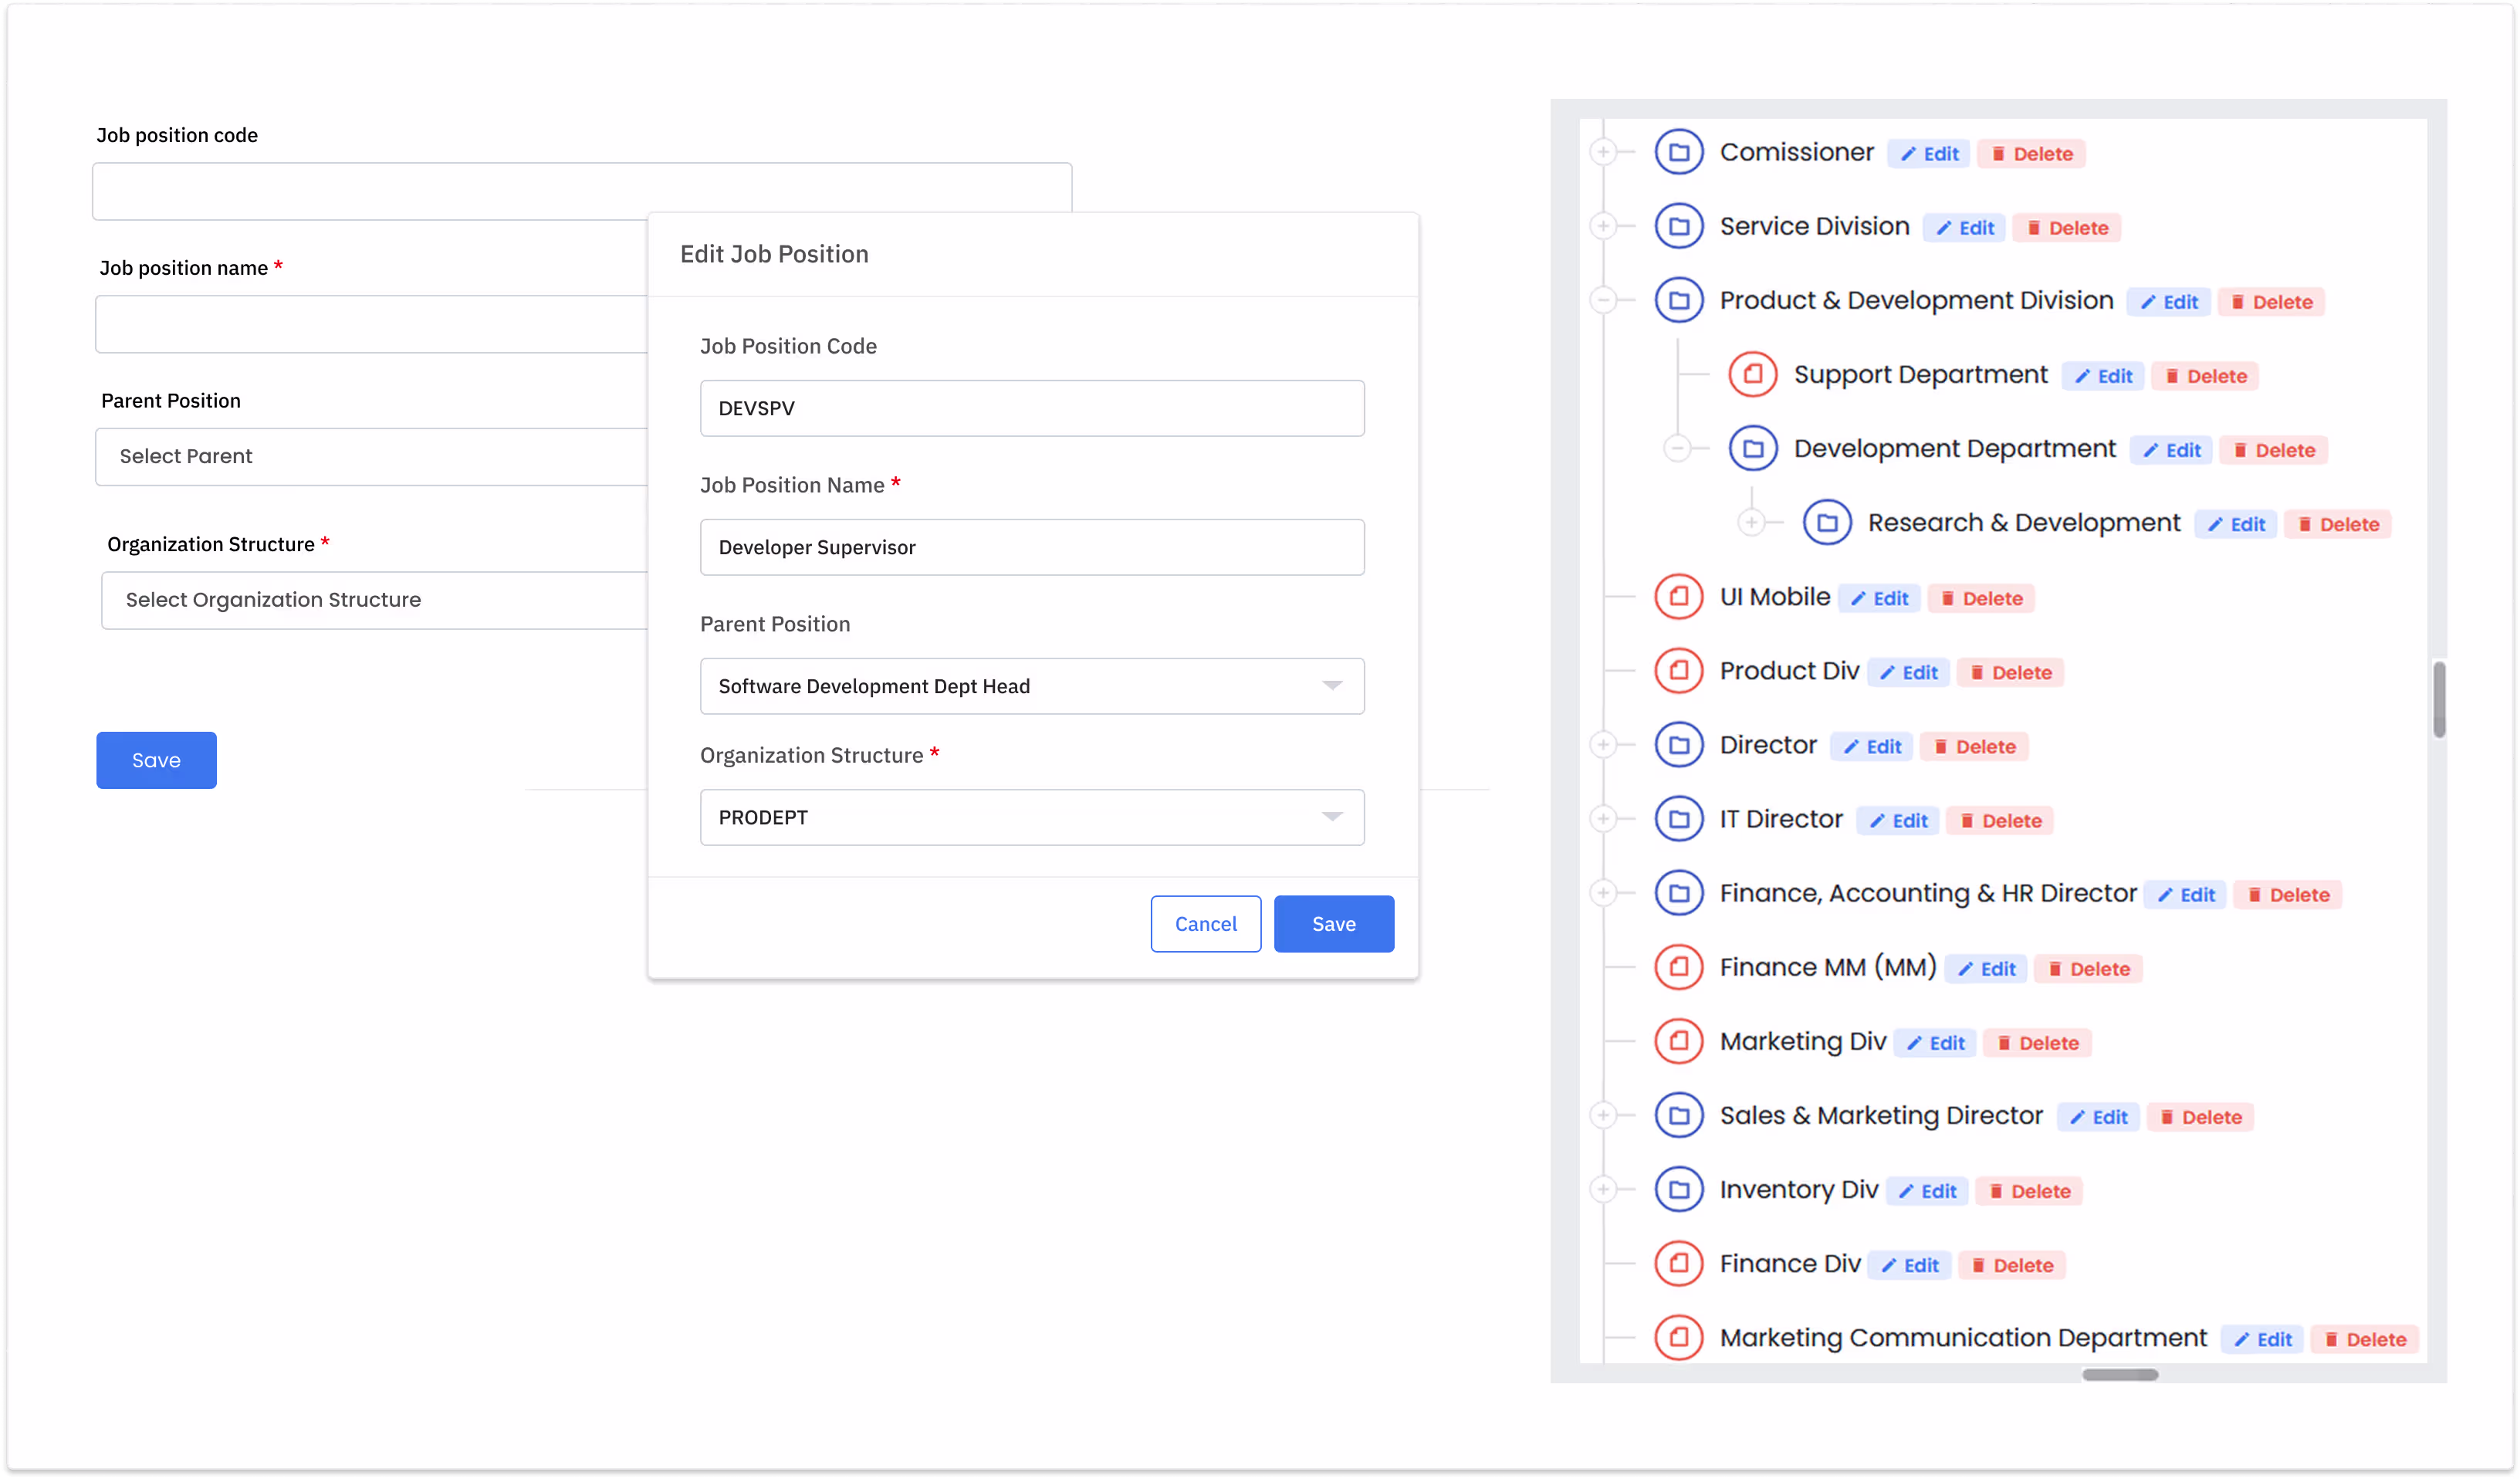Click the Job Position Name field Developer Supervisor
Viewport: 2520px width, 1479px height.
pos(1032,547)
